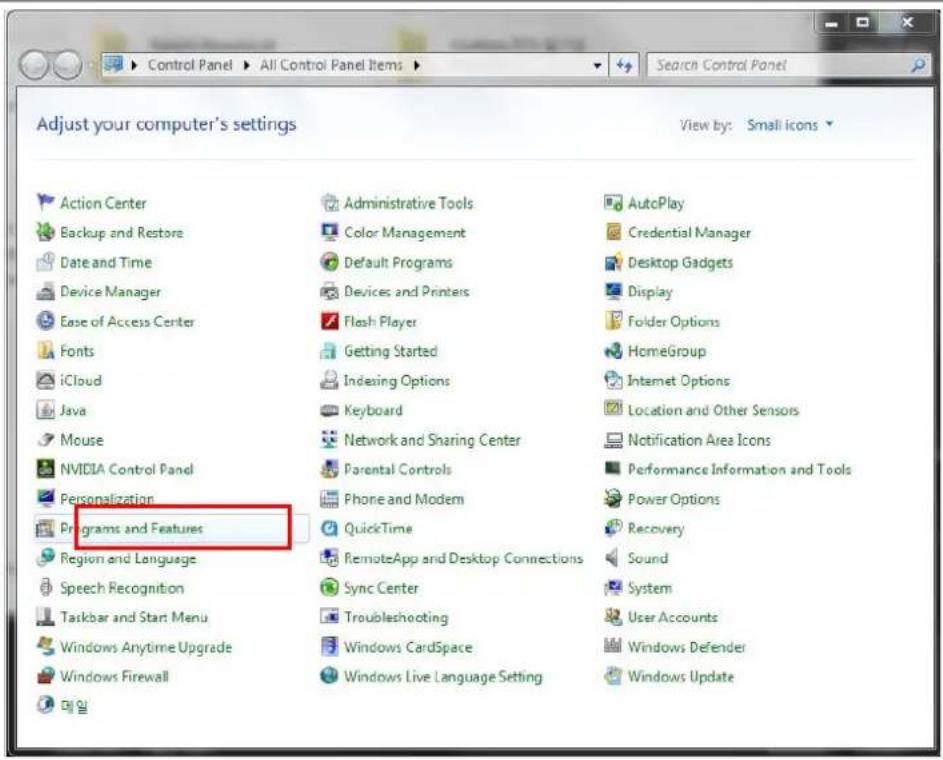Expand the address bar history dropdown arrow

(x=597, y=66)
